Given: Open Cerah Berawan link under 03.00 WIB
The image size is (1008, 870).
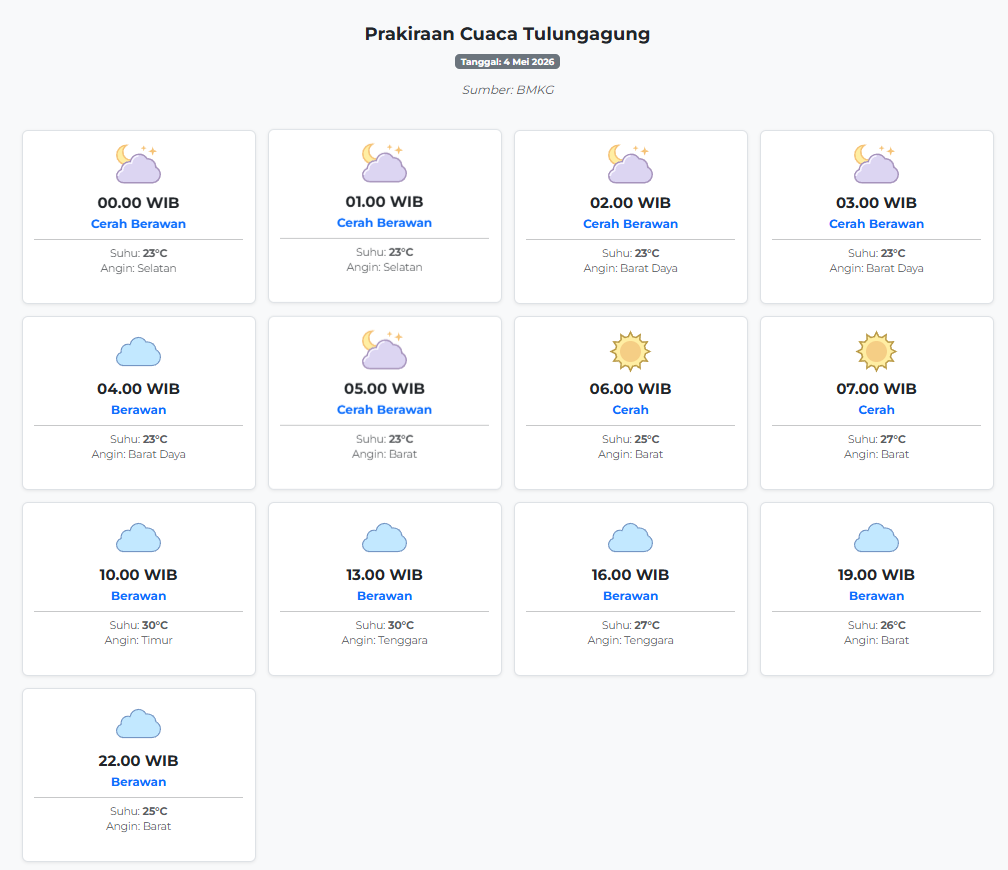Looking at the screenshot, I should pyautogui.click(x=876, y=224).
